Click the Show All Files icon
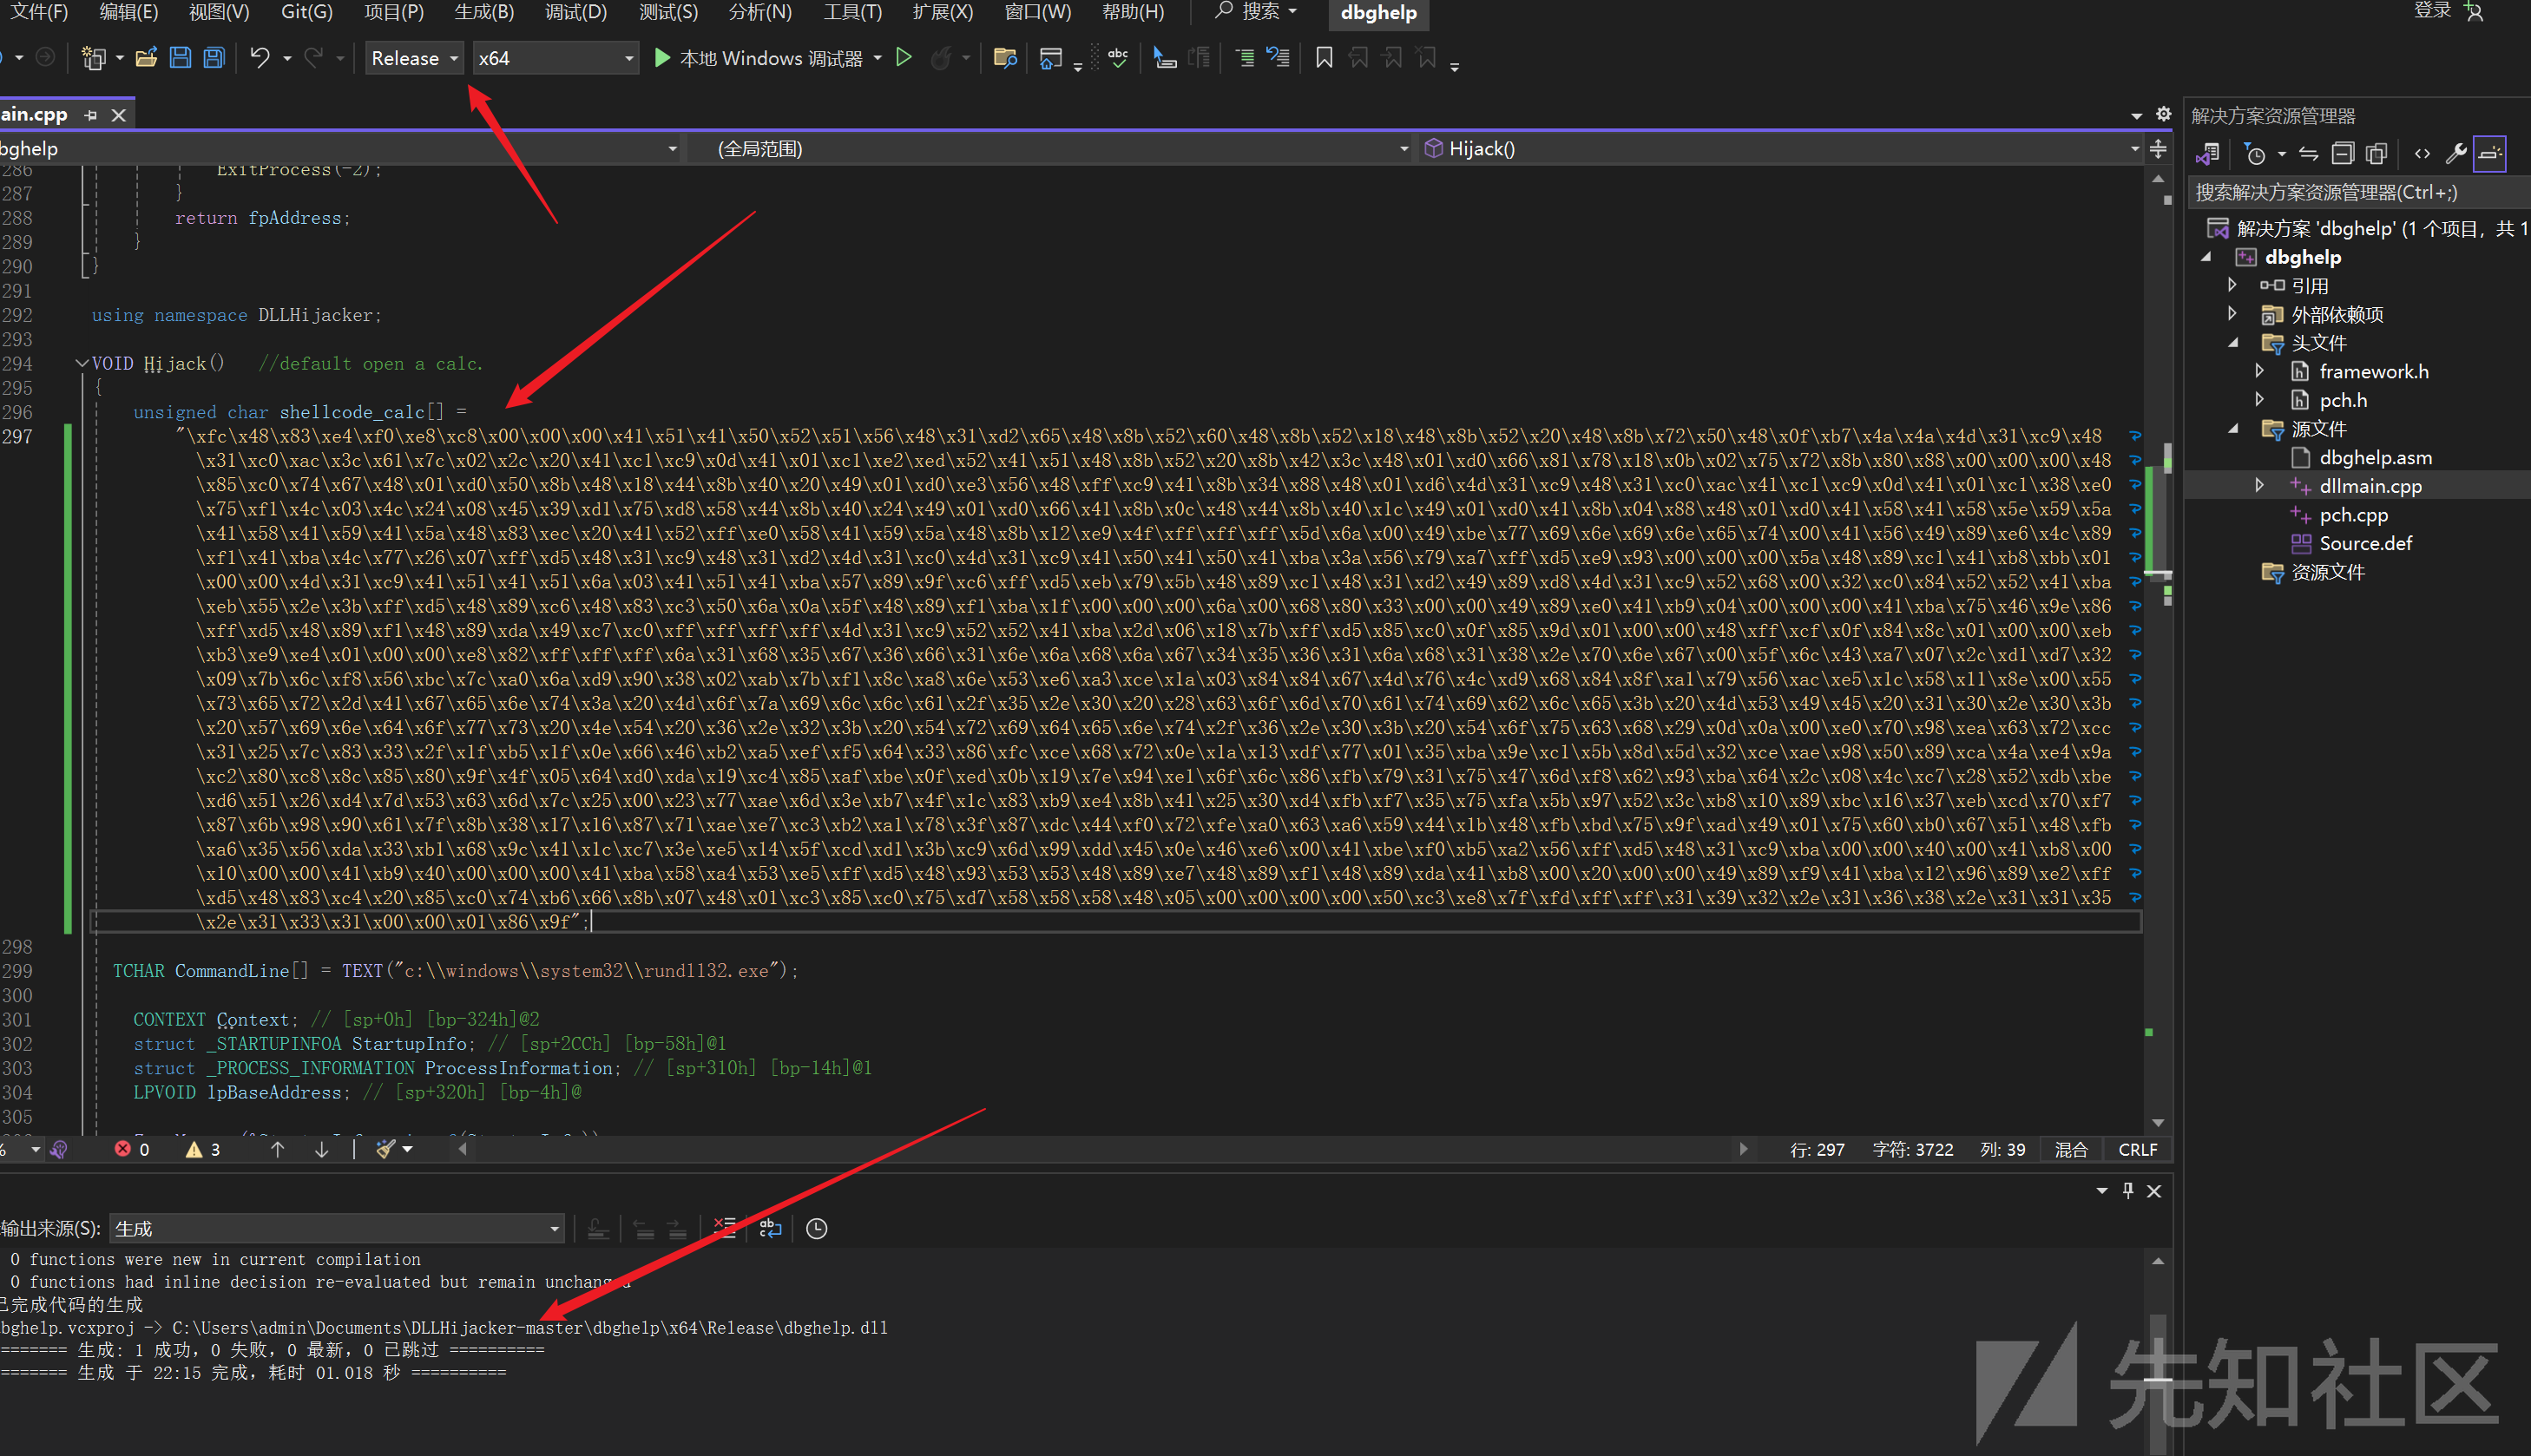2531x1456 pixels. tap(2376, 154)
